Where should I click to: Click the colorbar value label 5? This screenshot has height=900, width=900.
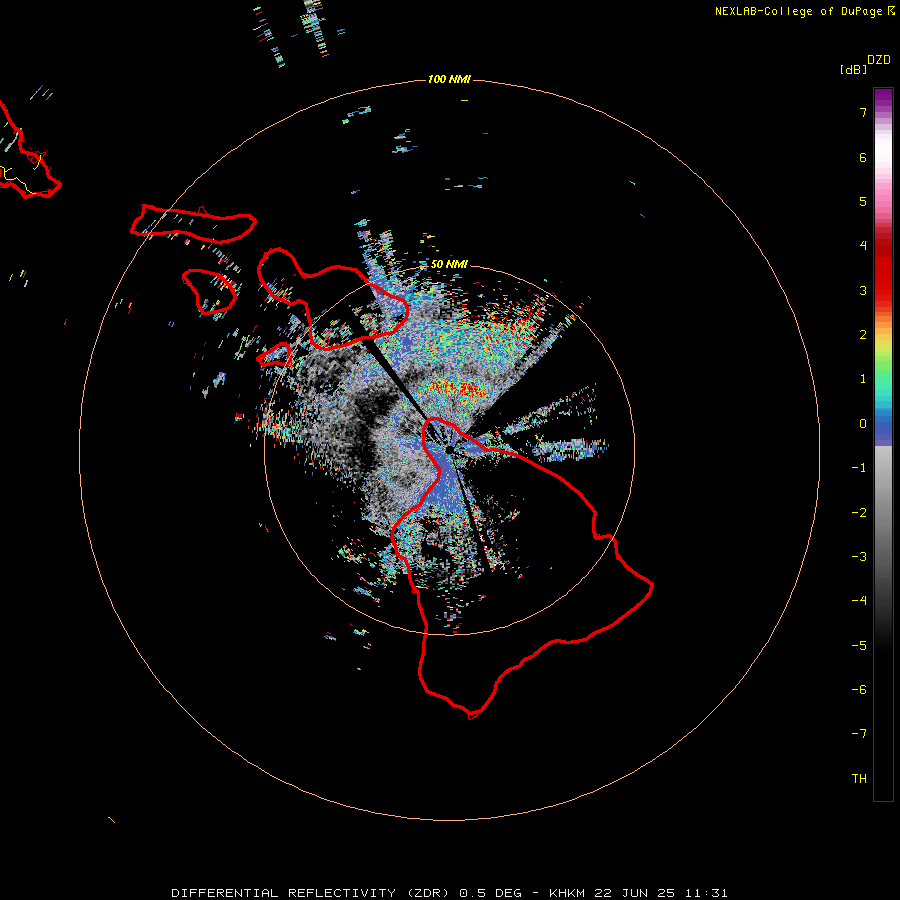[x=863, y=201]
